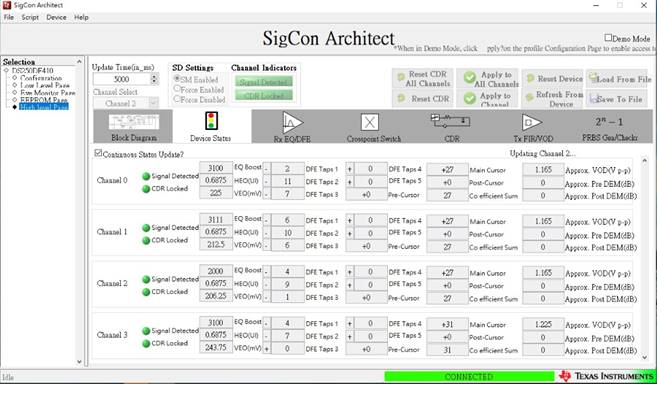
Task: Select the highlighted High Level Page item
Action: point(43,106)
